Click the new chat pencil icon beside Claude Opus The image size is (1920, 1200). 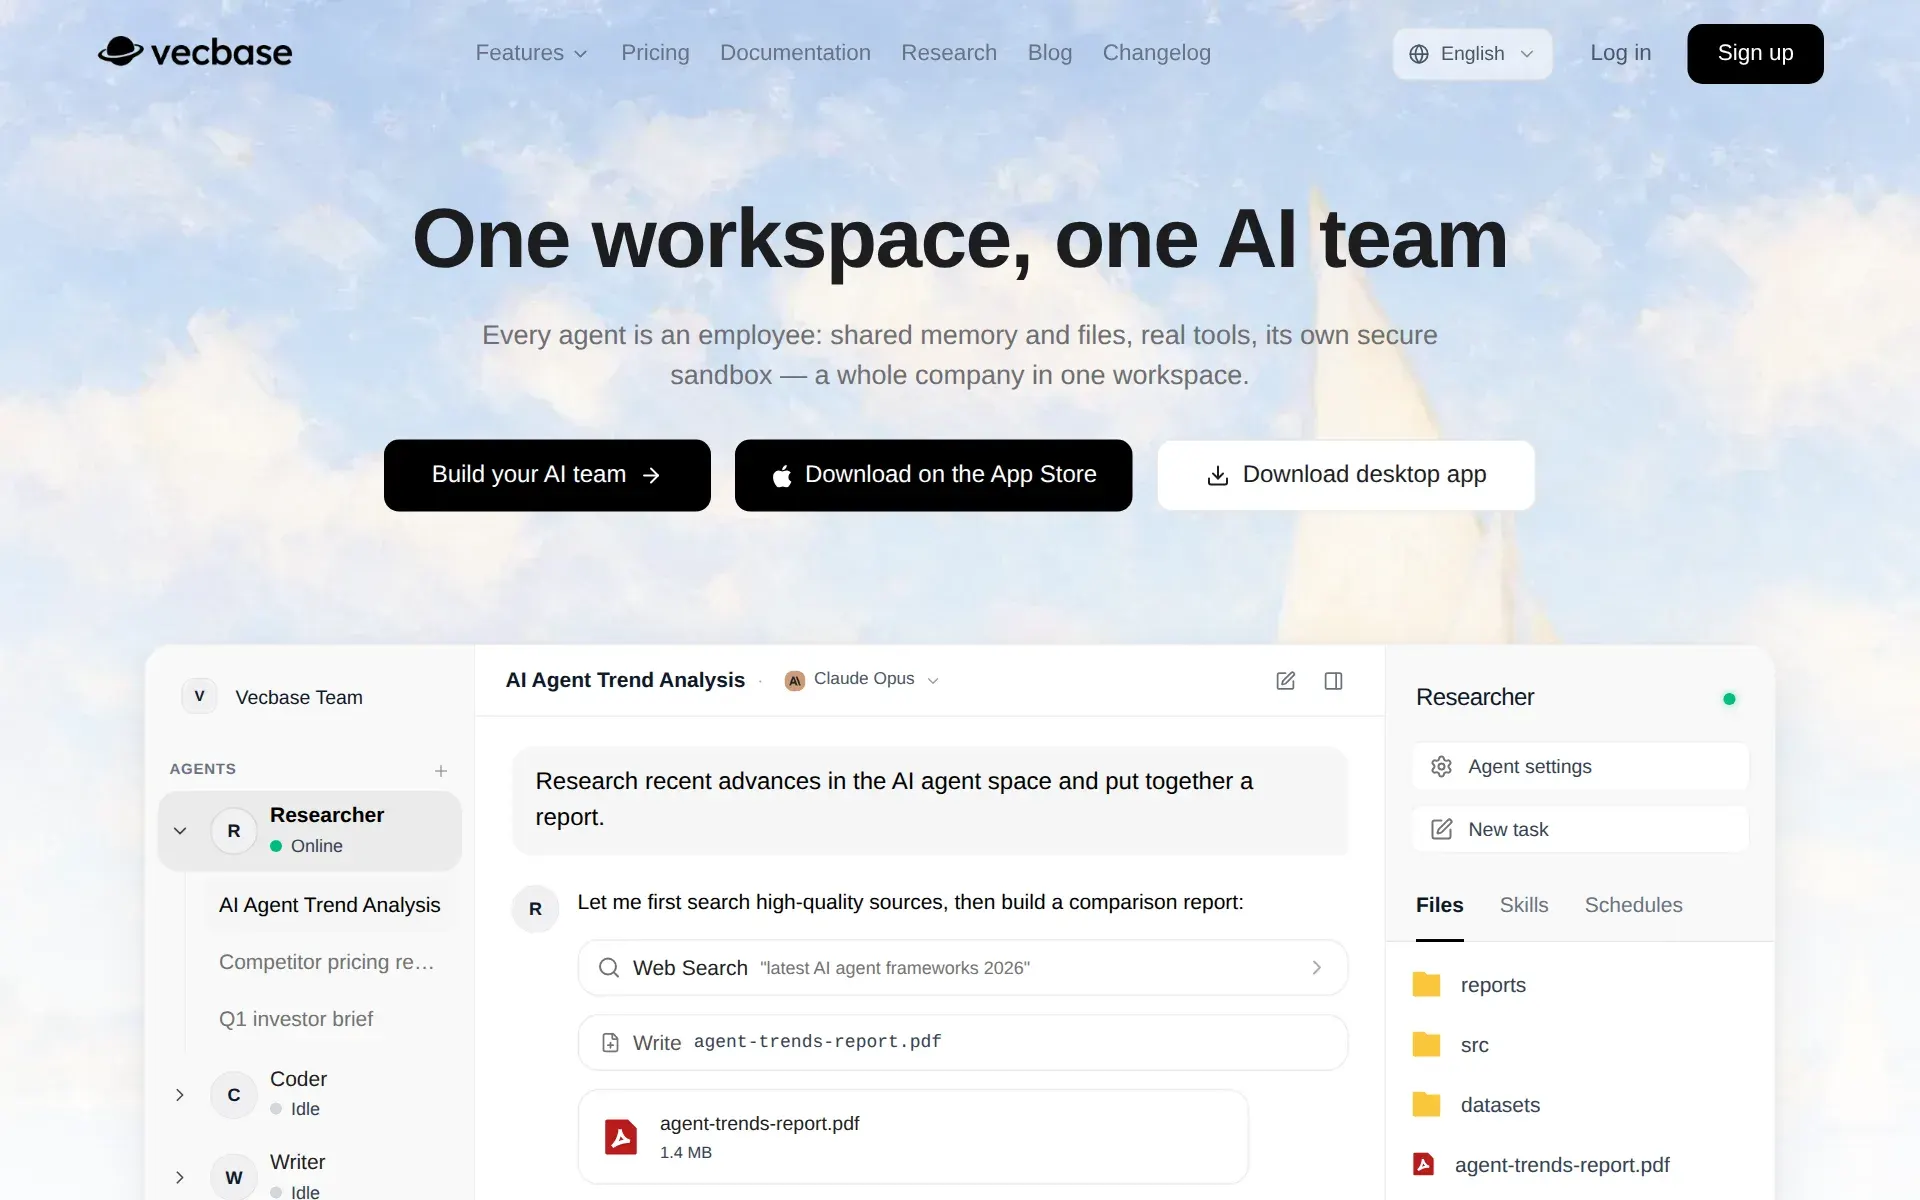pyautogui.click(x=1286, y=681)
